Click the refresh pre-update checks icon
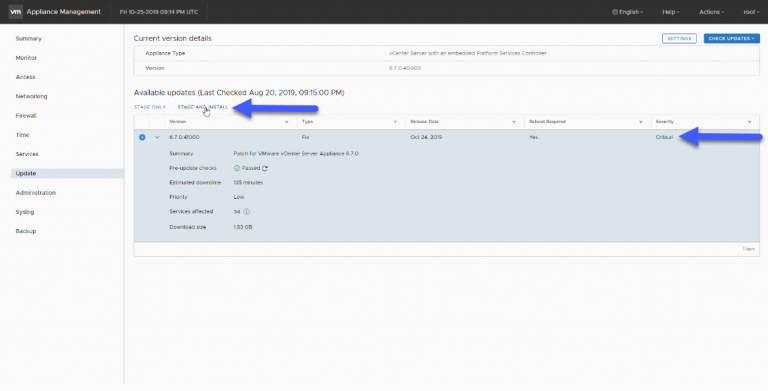 tap(265, 168)
